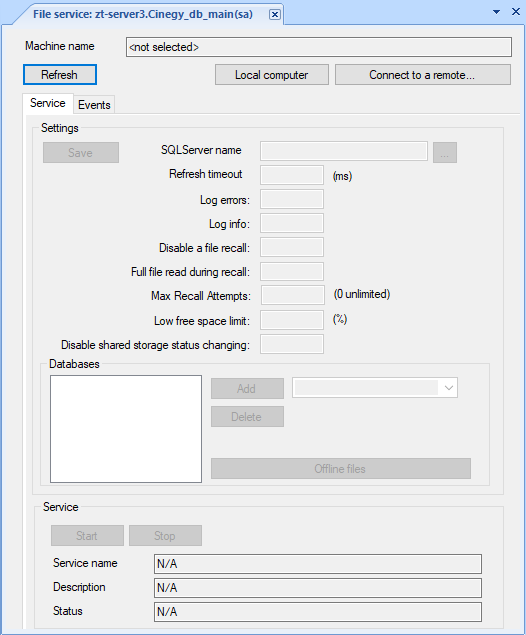Expand the database selection combo box
Image resolution: width=526 pixels, height=635 pixels.
point(448,388)
